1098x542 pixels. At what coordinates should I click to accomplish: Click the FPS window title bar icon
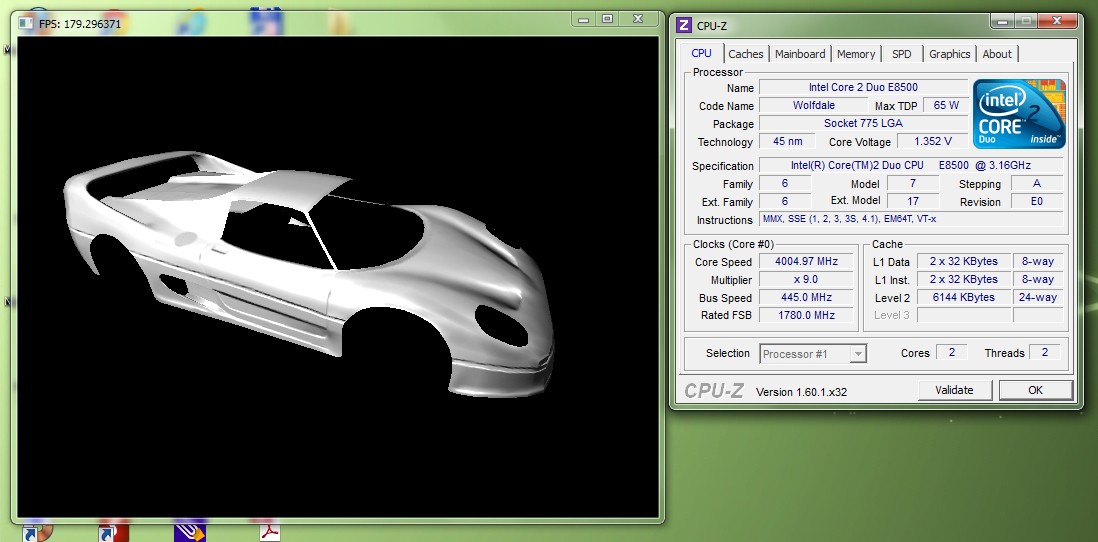click(x=27, y=23)
